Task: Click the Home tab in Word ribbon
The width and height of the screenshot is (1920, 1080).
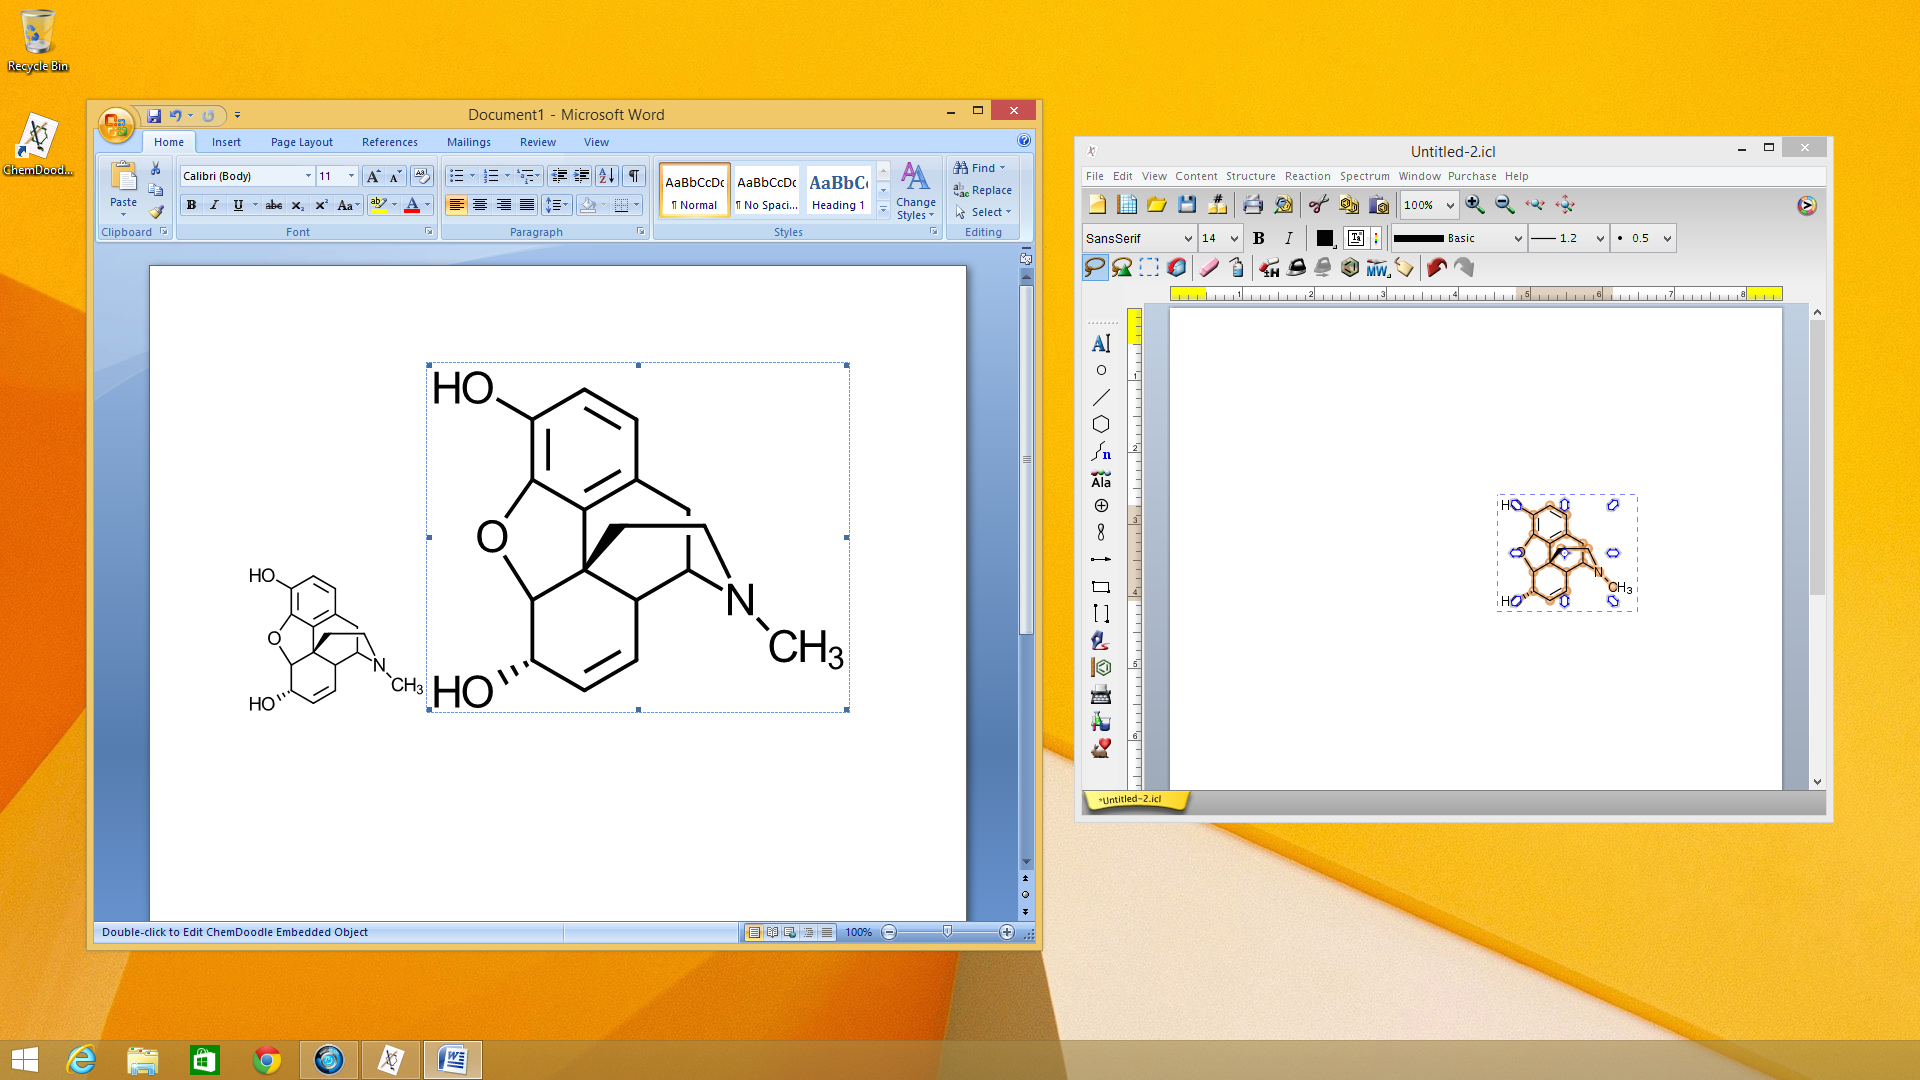Action: [167, 141]
